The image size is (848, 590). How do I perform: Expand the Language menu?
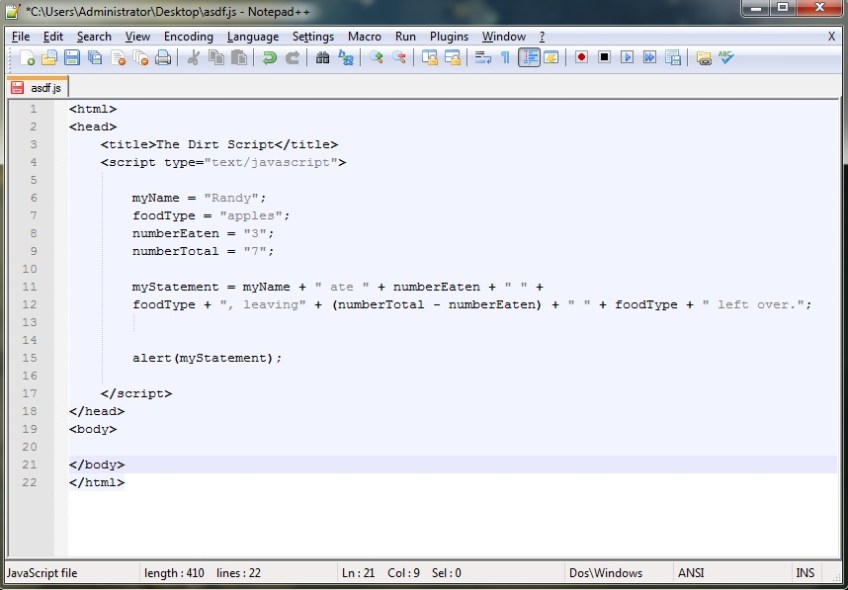[x=253, y=36]
